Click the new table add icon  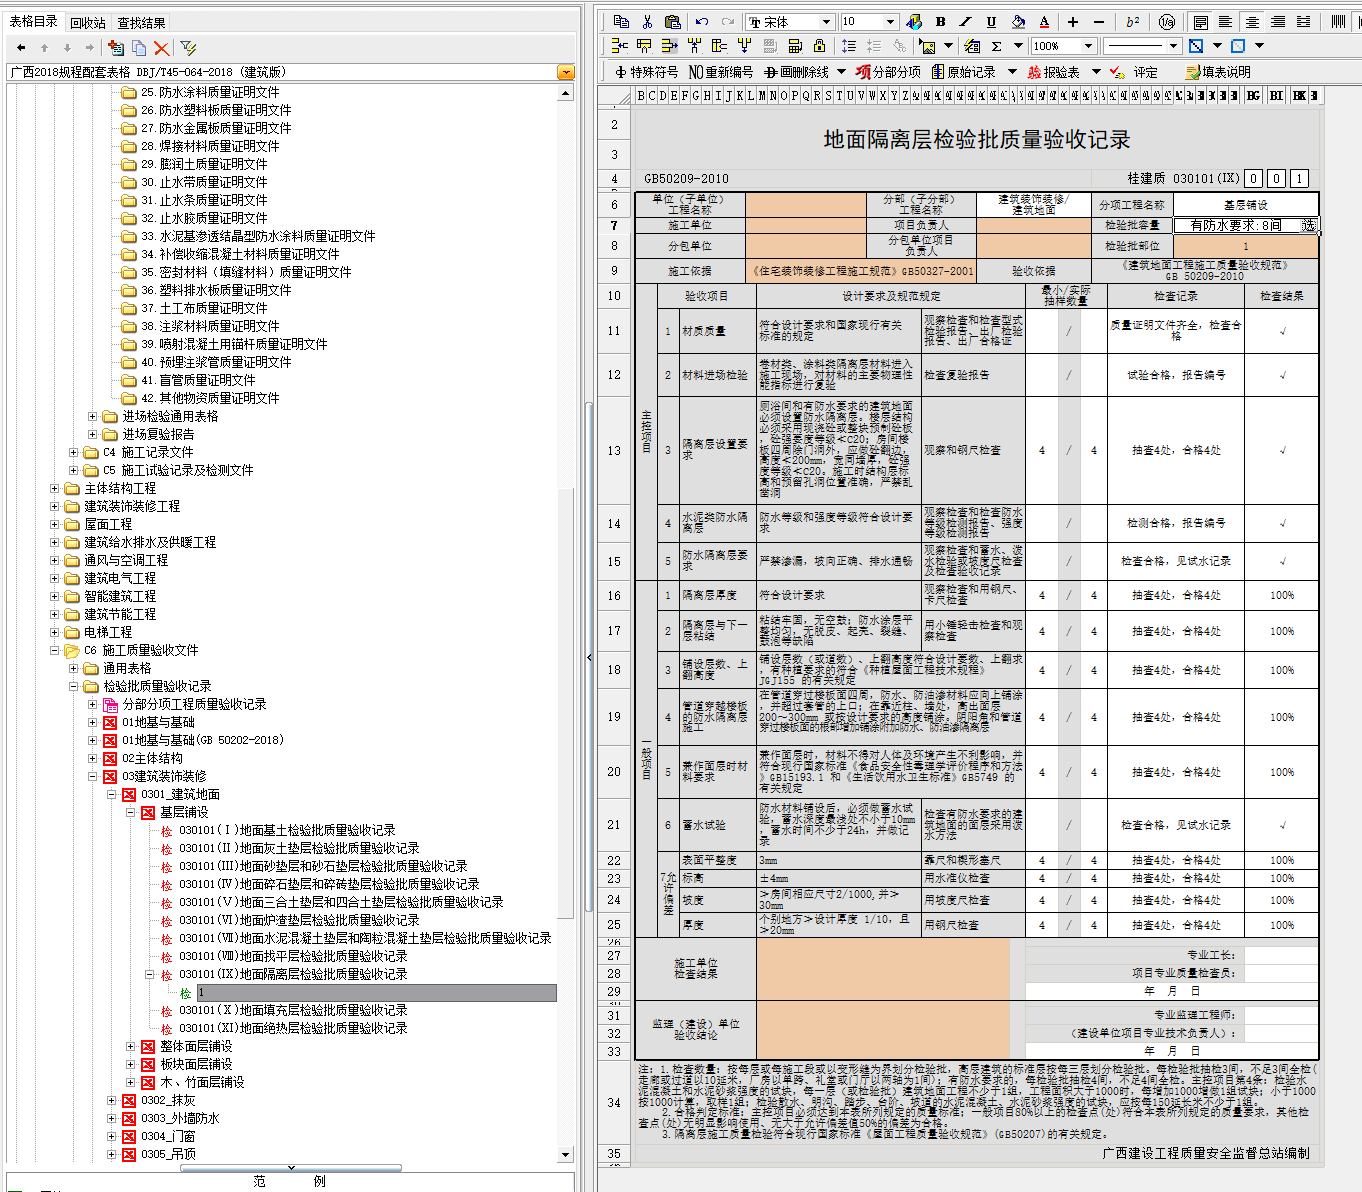point(115,47)
